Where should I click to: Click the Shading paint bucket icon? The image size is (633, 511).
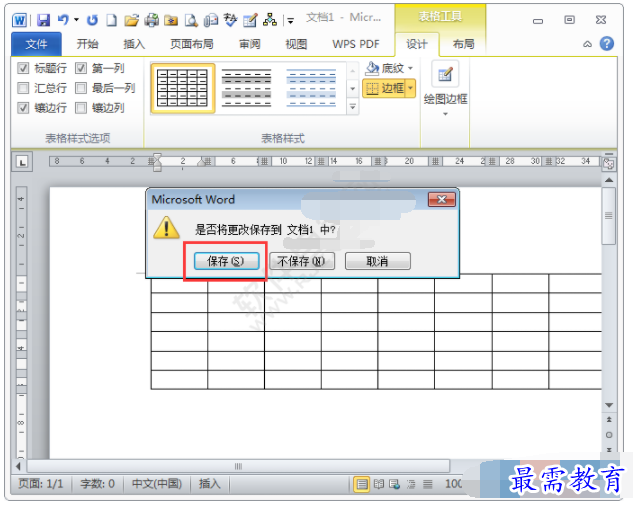(372, 68)
